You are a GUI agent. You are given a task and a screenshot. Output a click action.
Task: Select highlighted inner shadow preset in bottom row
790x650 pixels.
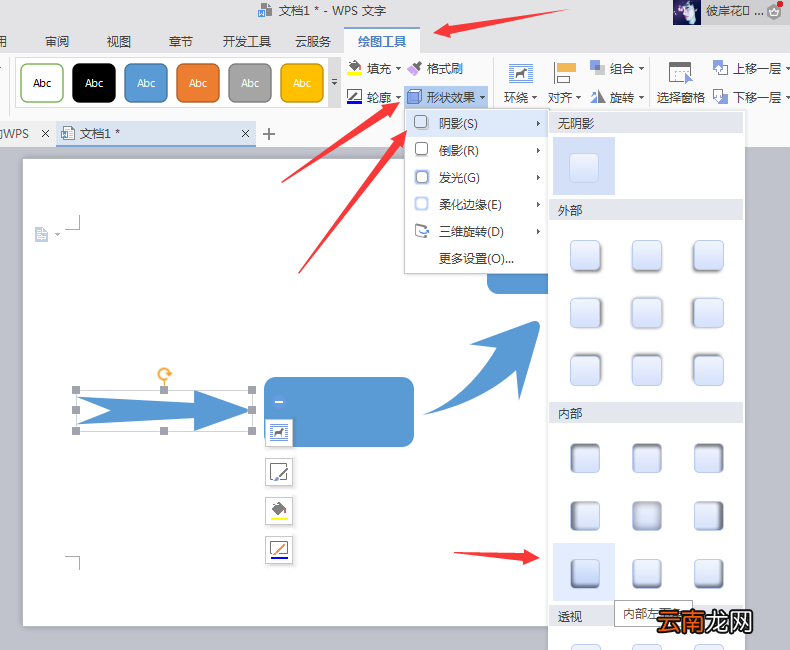584,573
